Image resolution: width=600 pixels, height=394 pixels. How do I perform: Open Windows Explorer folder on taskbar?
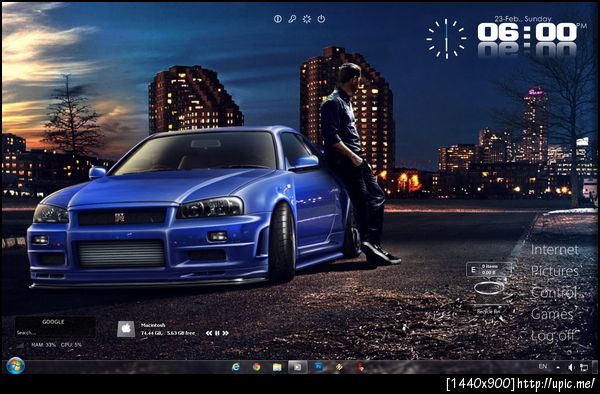[x=277, y=367]
